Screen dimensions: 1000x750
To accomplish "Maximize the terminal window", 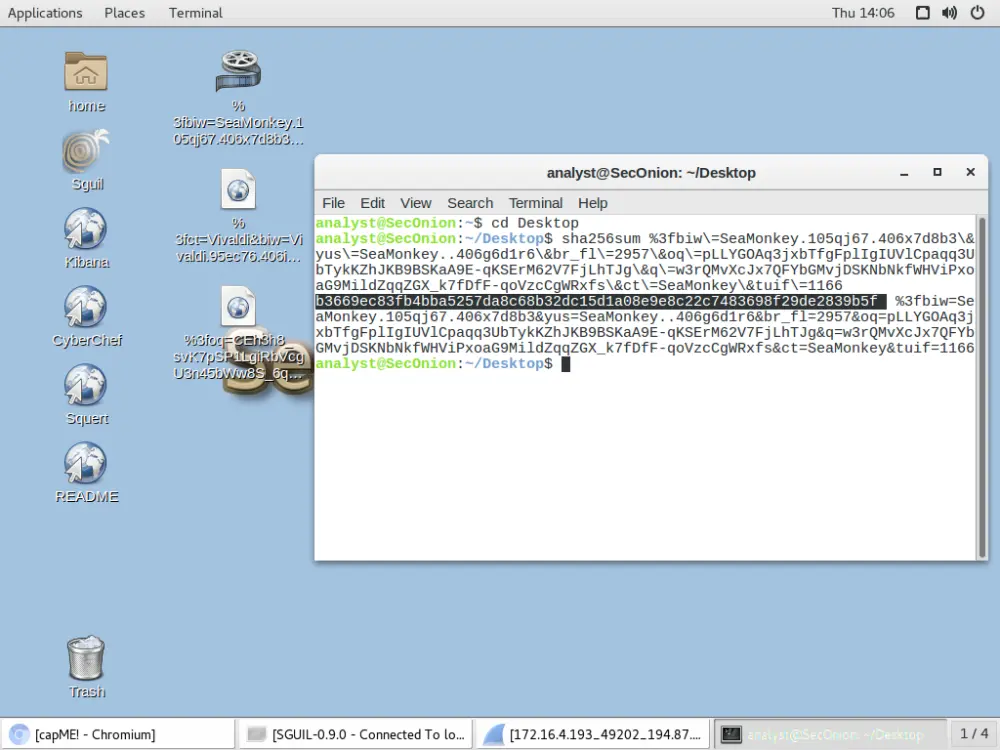I will (x=937, y=172).
